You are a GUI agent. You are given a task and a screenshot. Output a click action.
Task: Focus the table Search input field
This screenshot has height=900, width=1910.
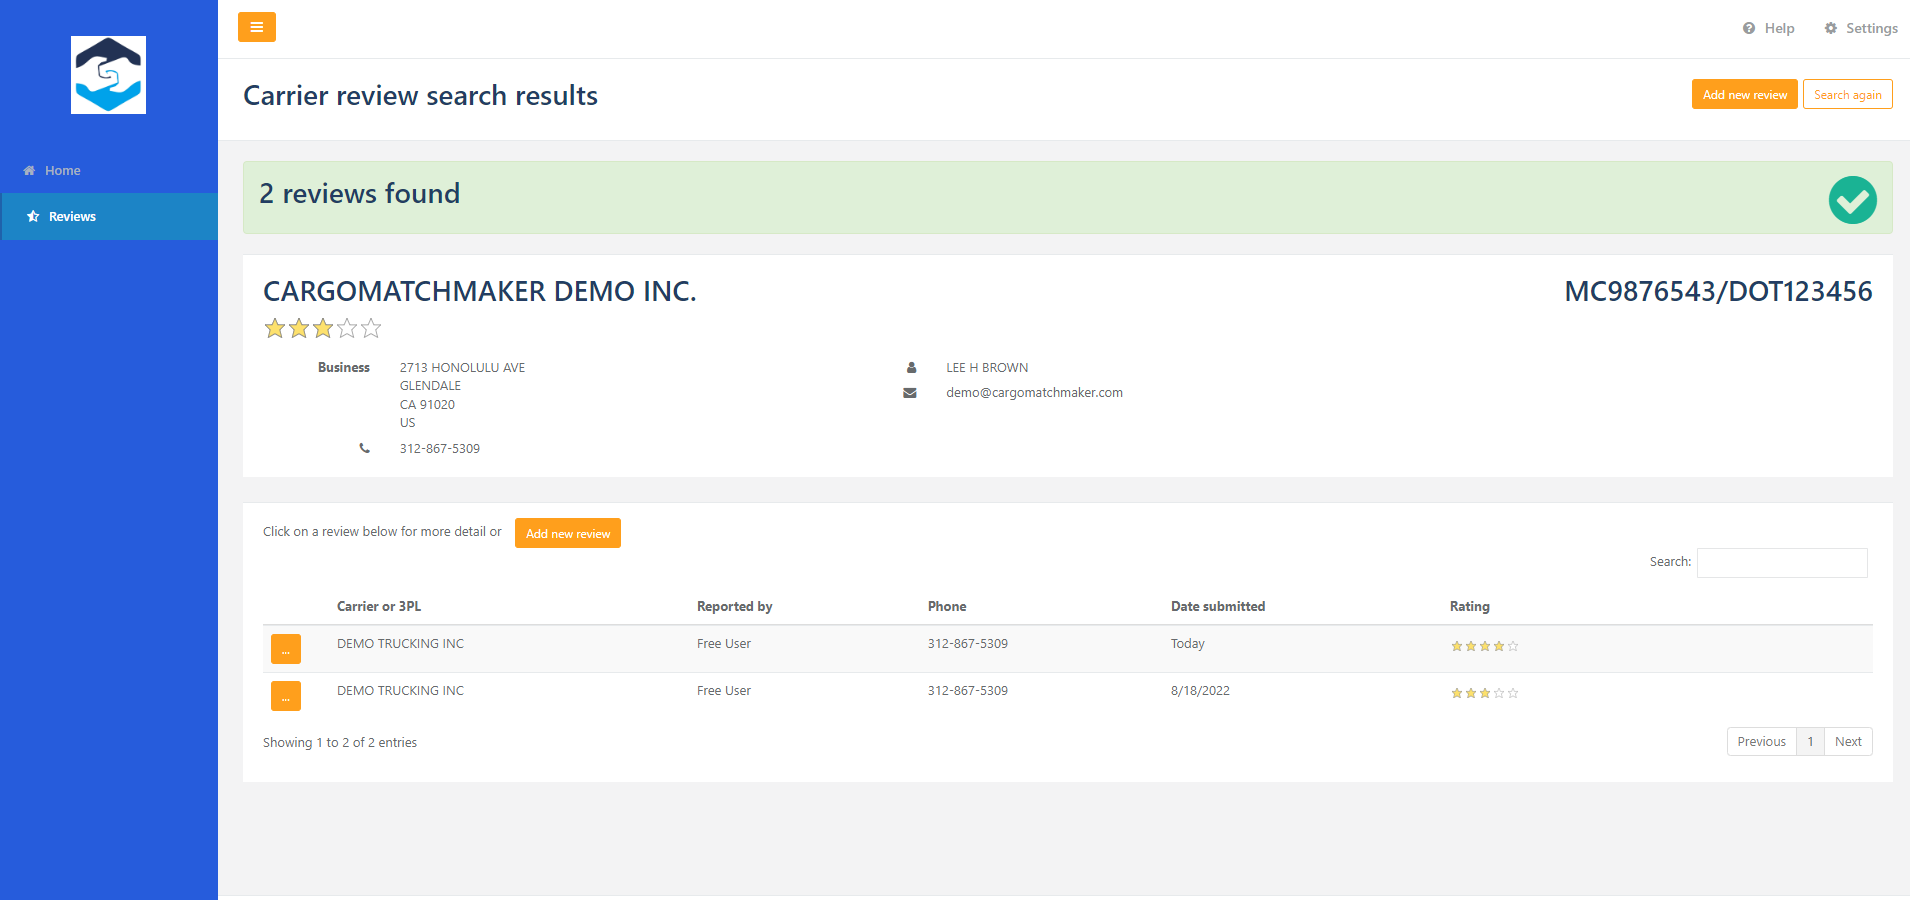click(1782, 563)
